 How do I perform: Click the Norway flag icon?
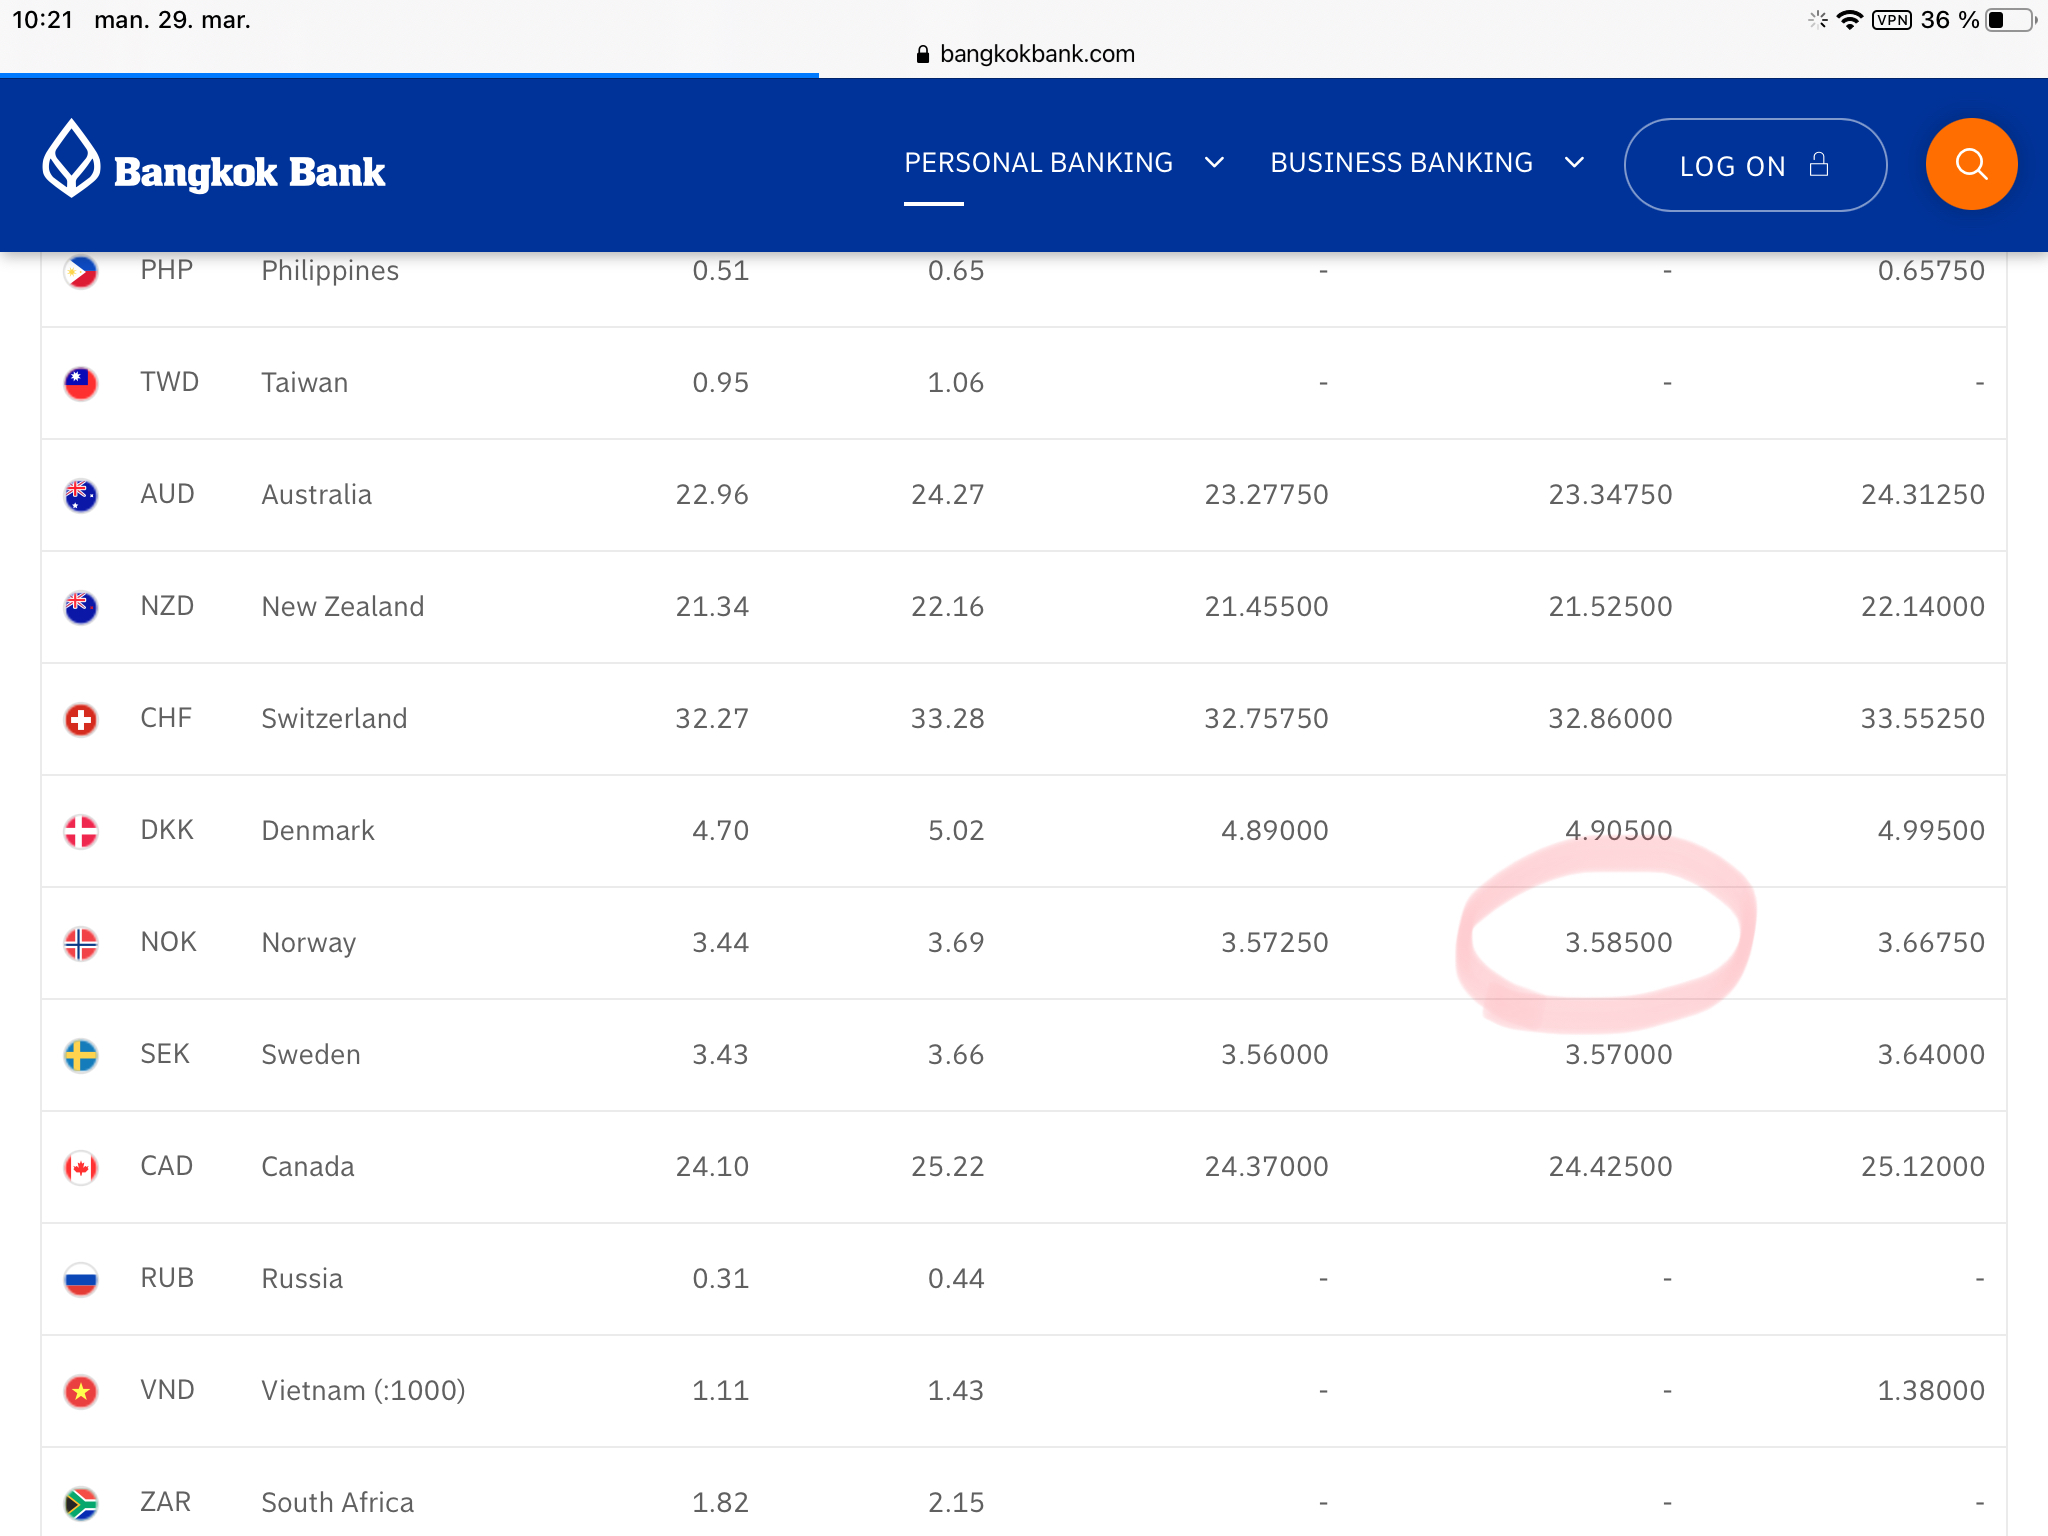pos(81,943)
